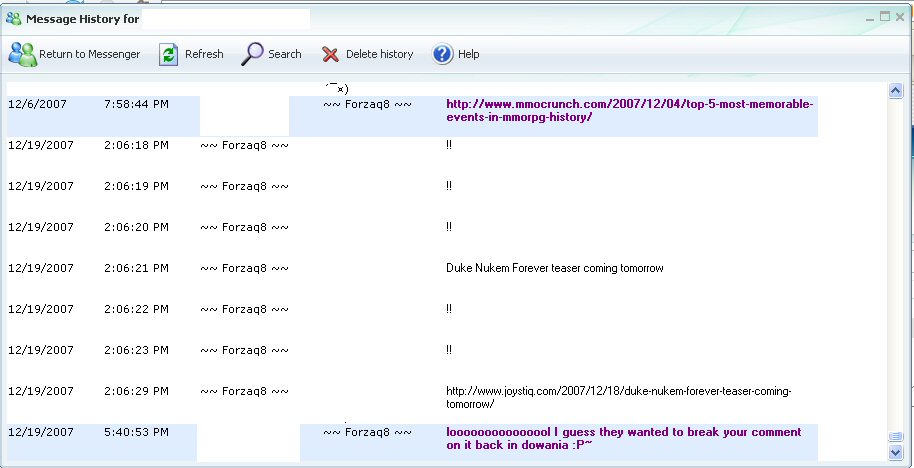
Task: Click the blue question mark Help icon
Action: (443, 54)
